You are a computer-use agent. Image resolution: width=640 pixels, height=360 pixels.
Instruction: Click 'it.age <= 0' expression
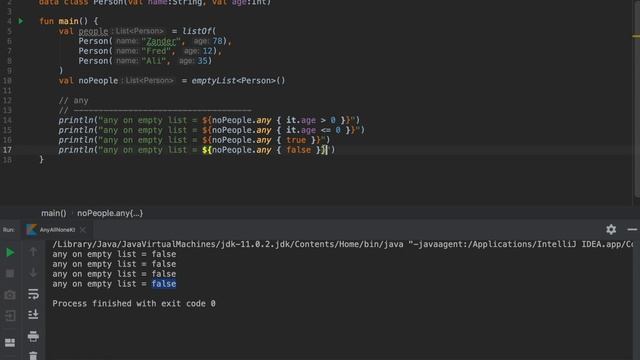click(313, 130)
